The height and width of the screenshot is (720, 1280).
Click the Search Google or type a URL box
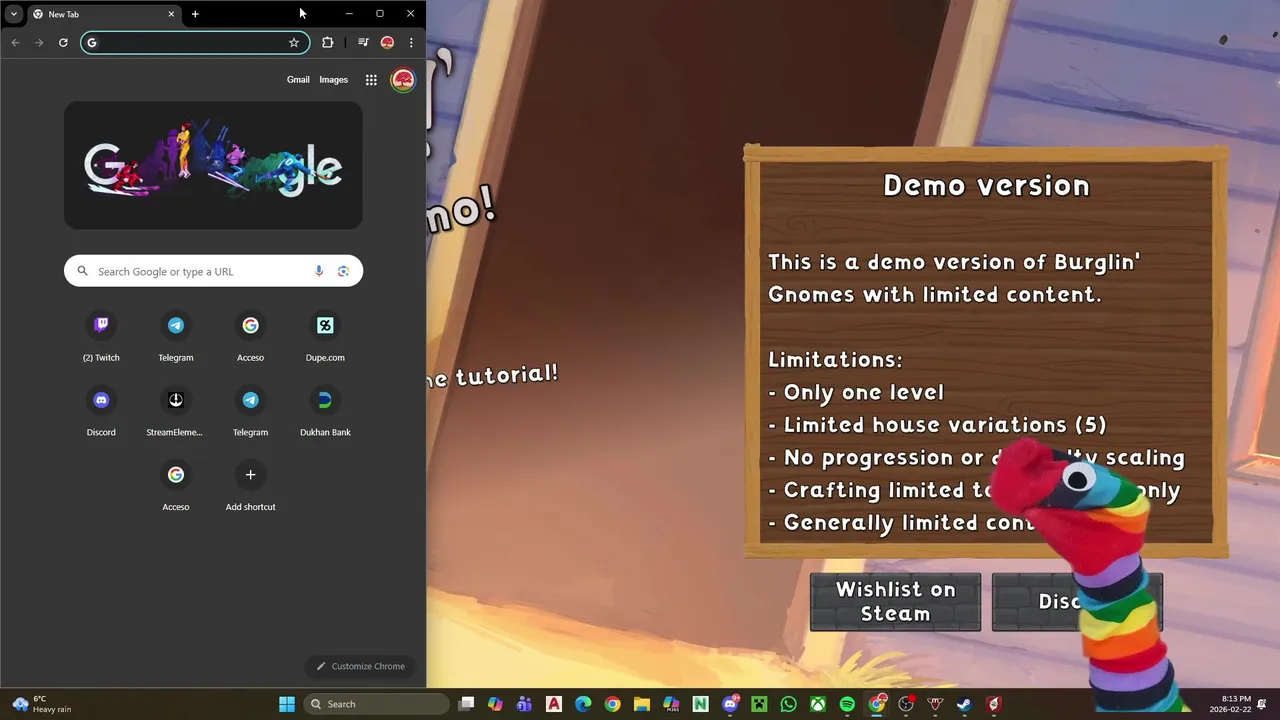(213, 271)
